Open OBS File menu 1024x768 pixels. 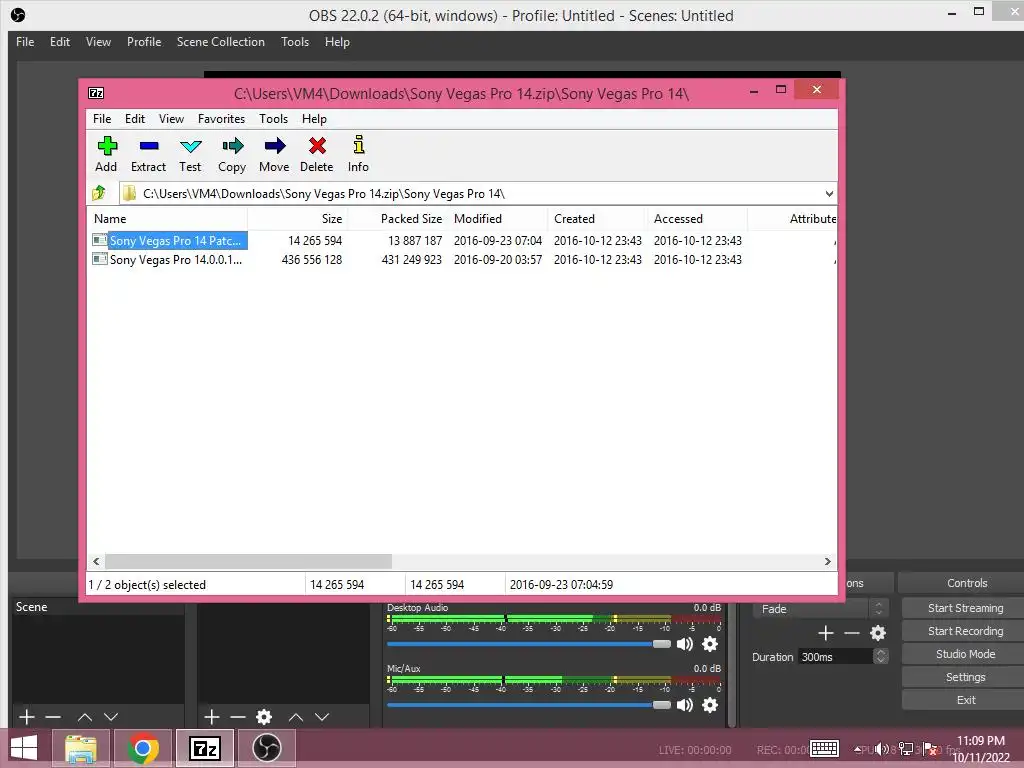(x=25, y=42)
